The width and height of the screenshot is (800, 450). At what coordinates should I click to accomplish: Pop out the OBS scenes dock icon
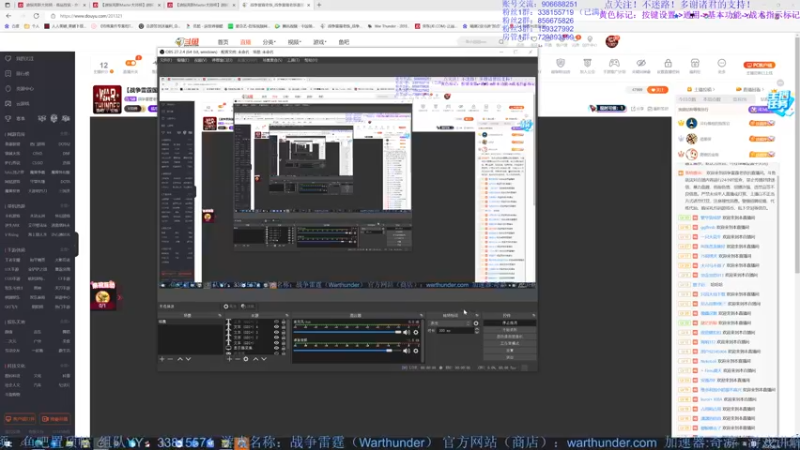(x=220, y=315)
